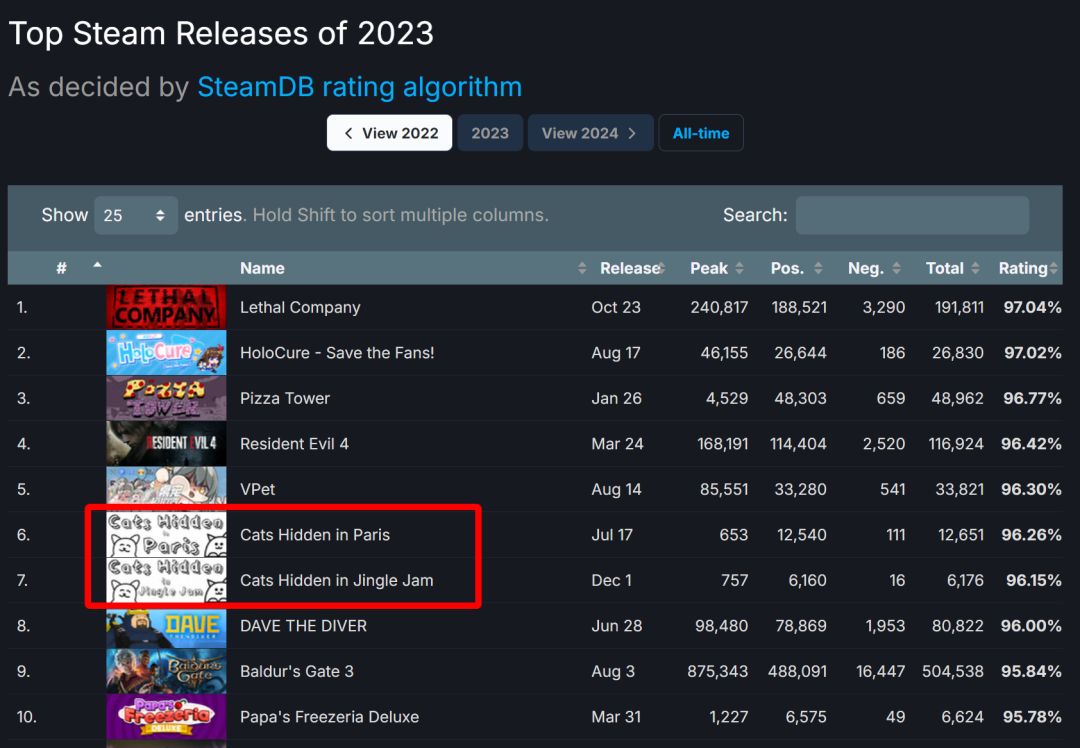Sort by the Release date column

tap(629, 268)
